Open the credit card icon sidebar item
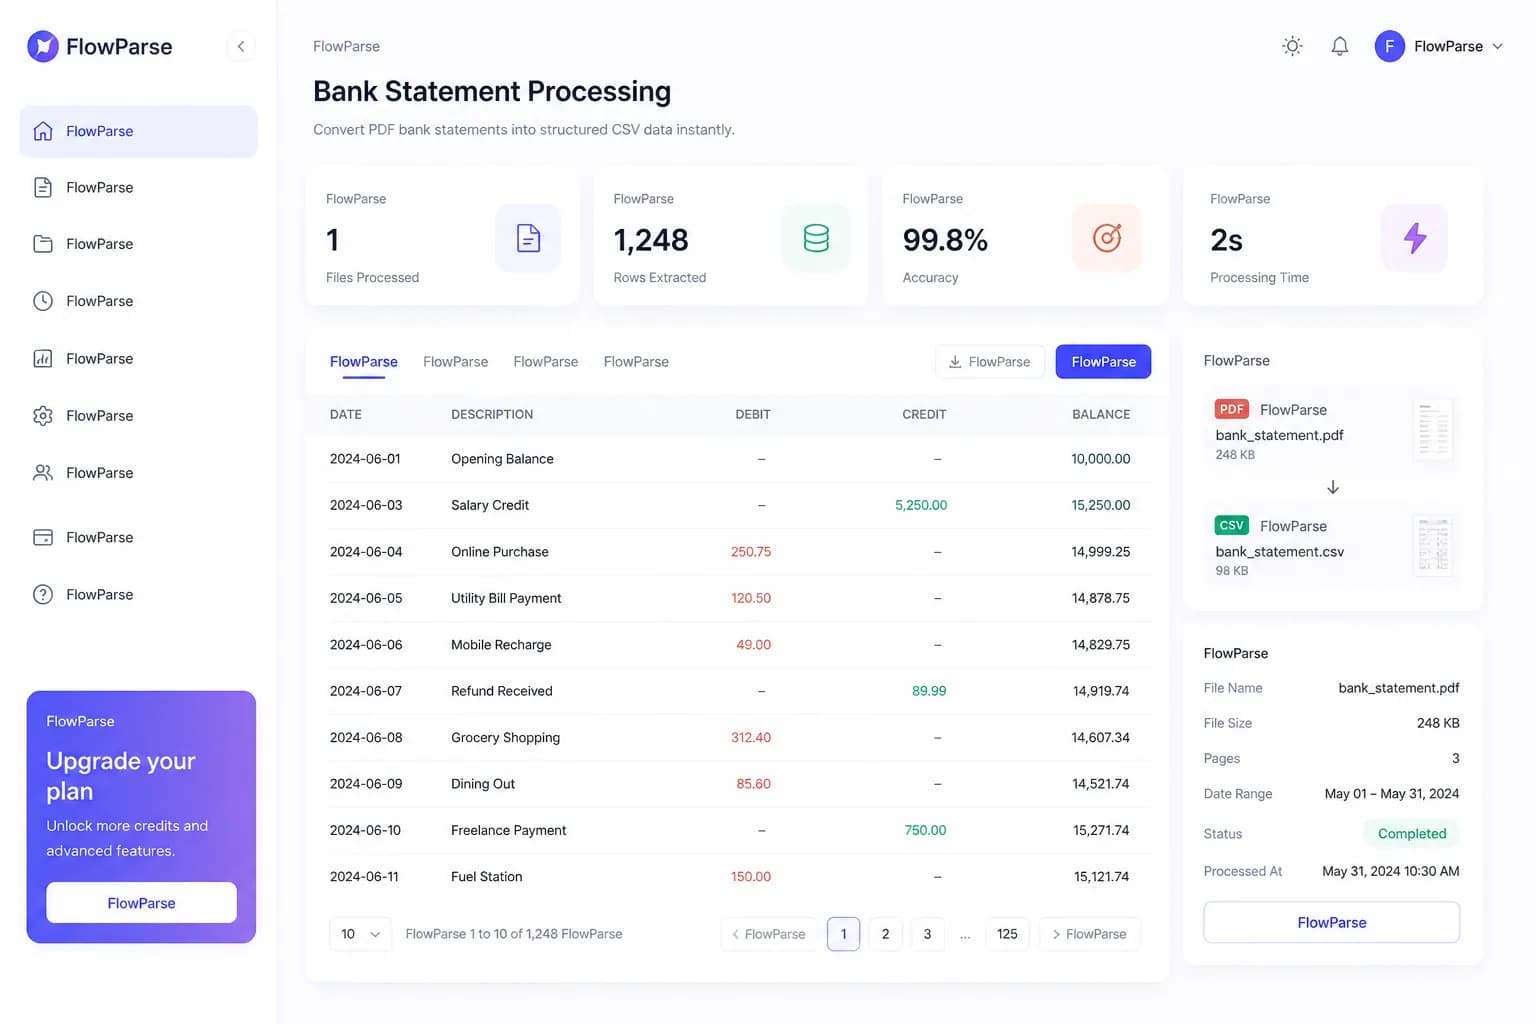Image resolution: width=1536 pixels, height=1024 pixels. (x=43, y=537)
